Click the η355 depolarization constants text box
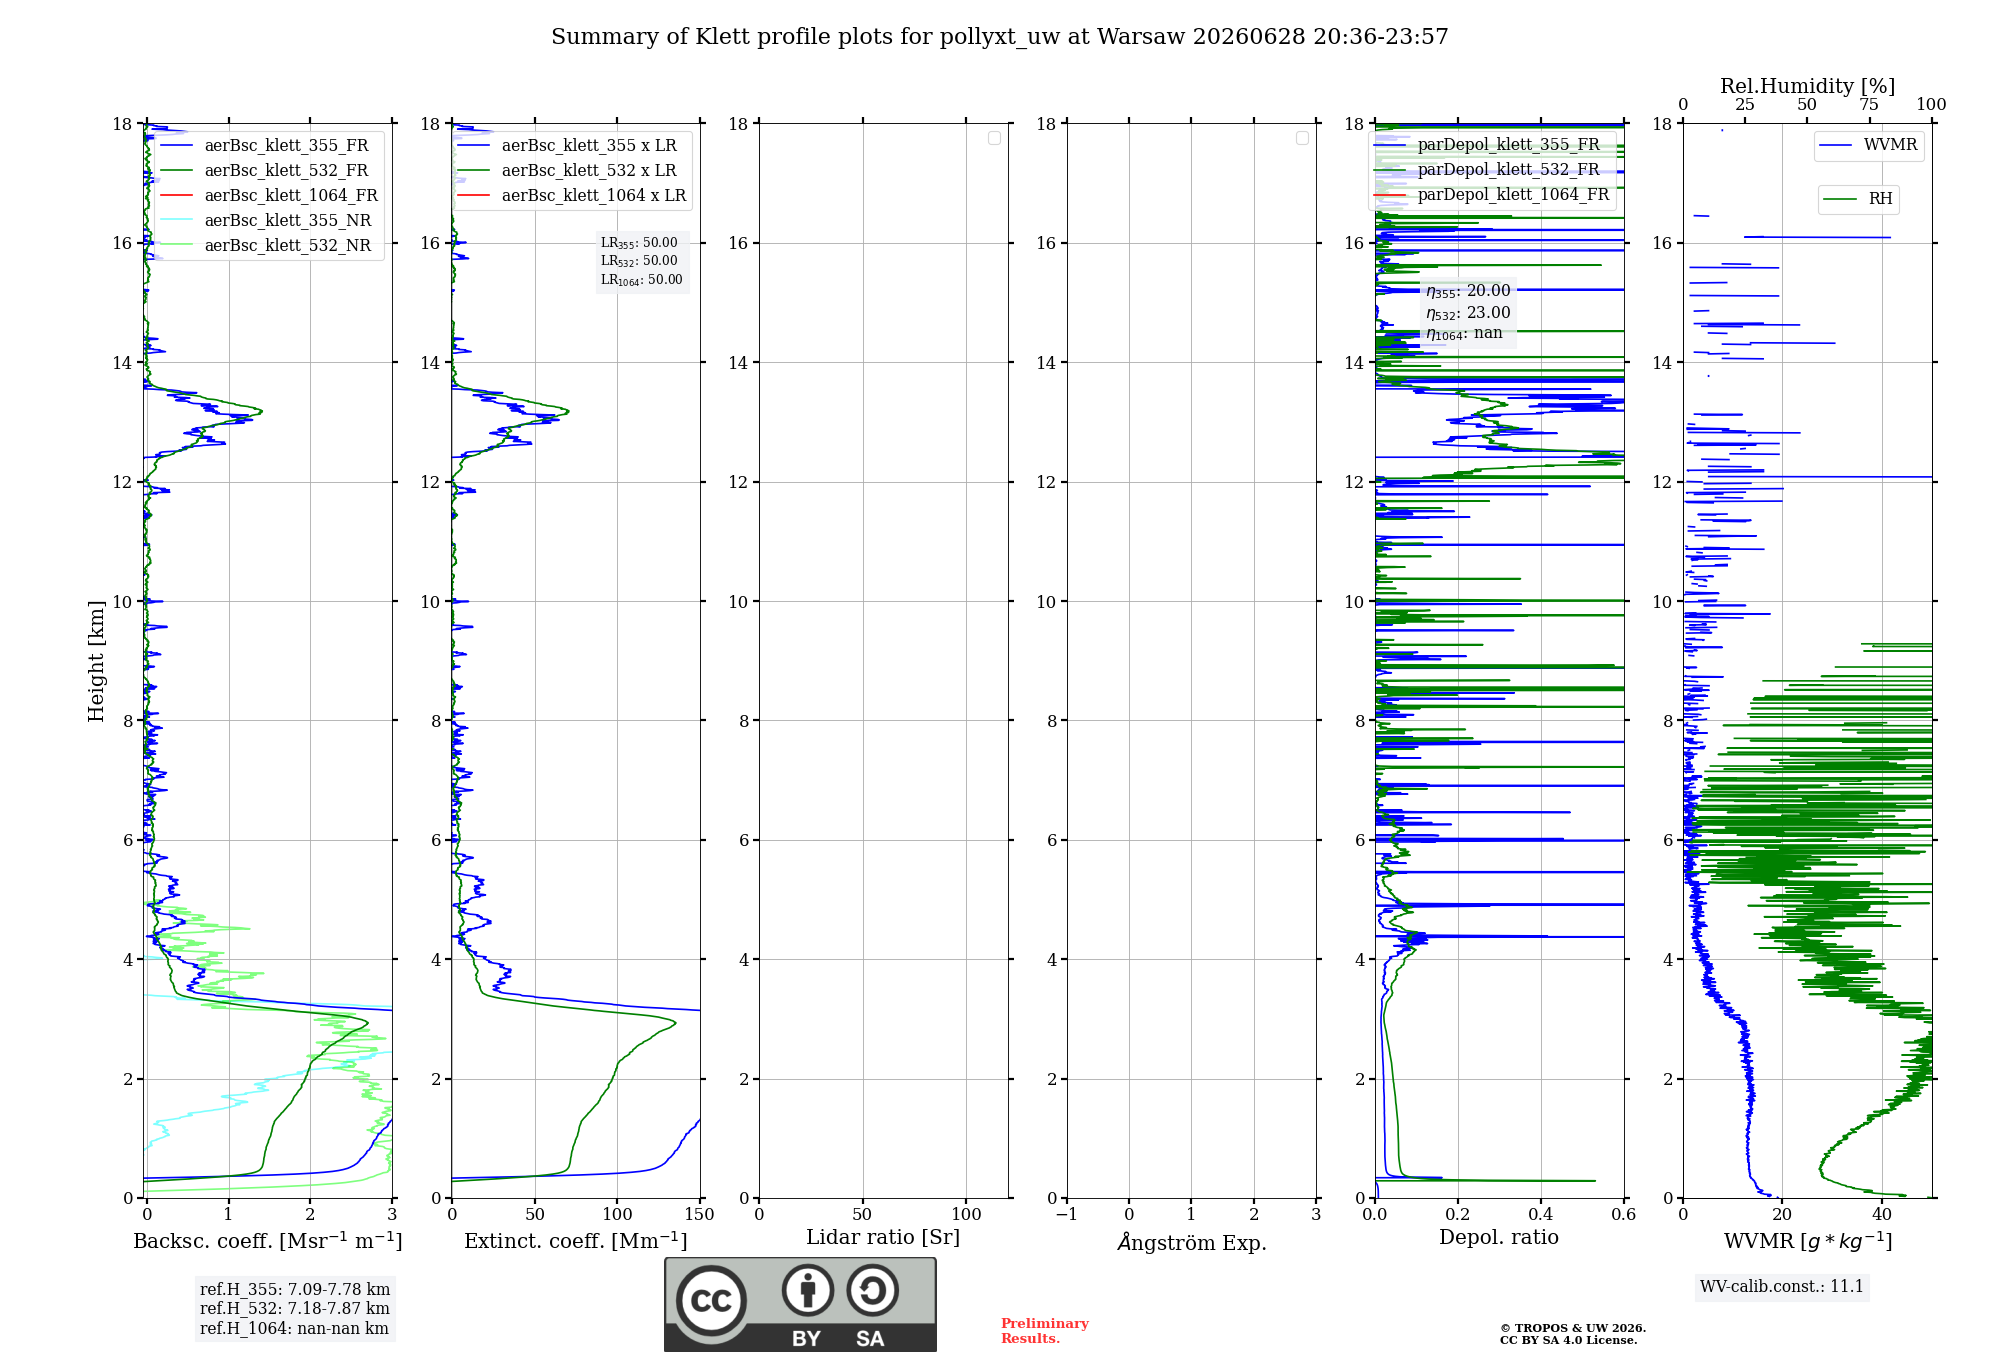This screenshot has height=1360, width=2000. point(1468,312)
